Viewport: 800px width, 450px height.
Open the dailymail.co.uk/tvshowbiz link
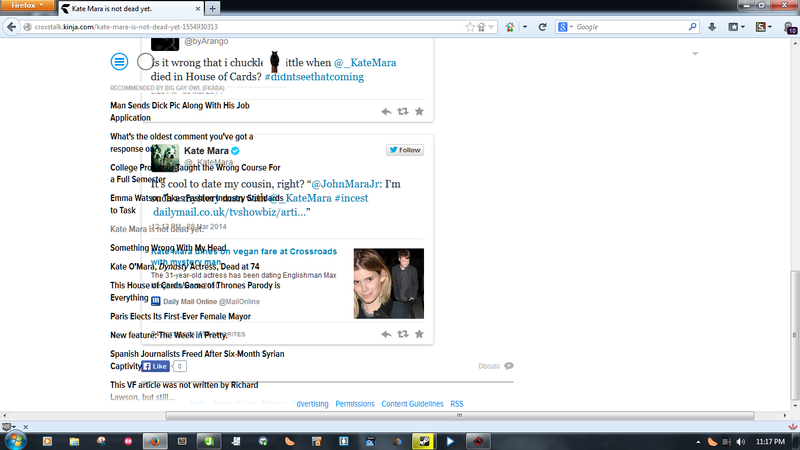click(x=230, y=212)
